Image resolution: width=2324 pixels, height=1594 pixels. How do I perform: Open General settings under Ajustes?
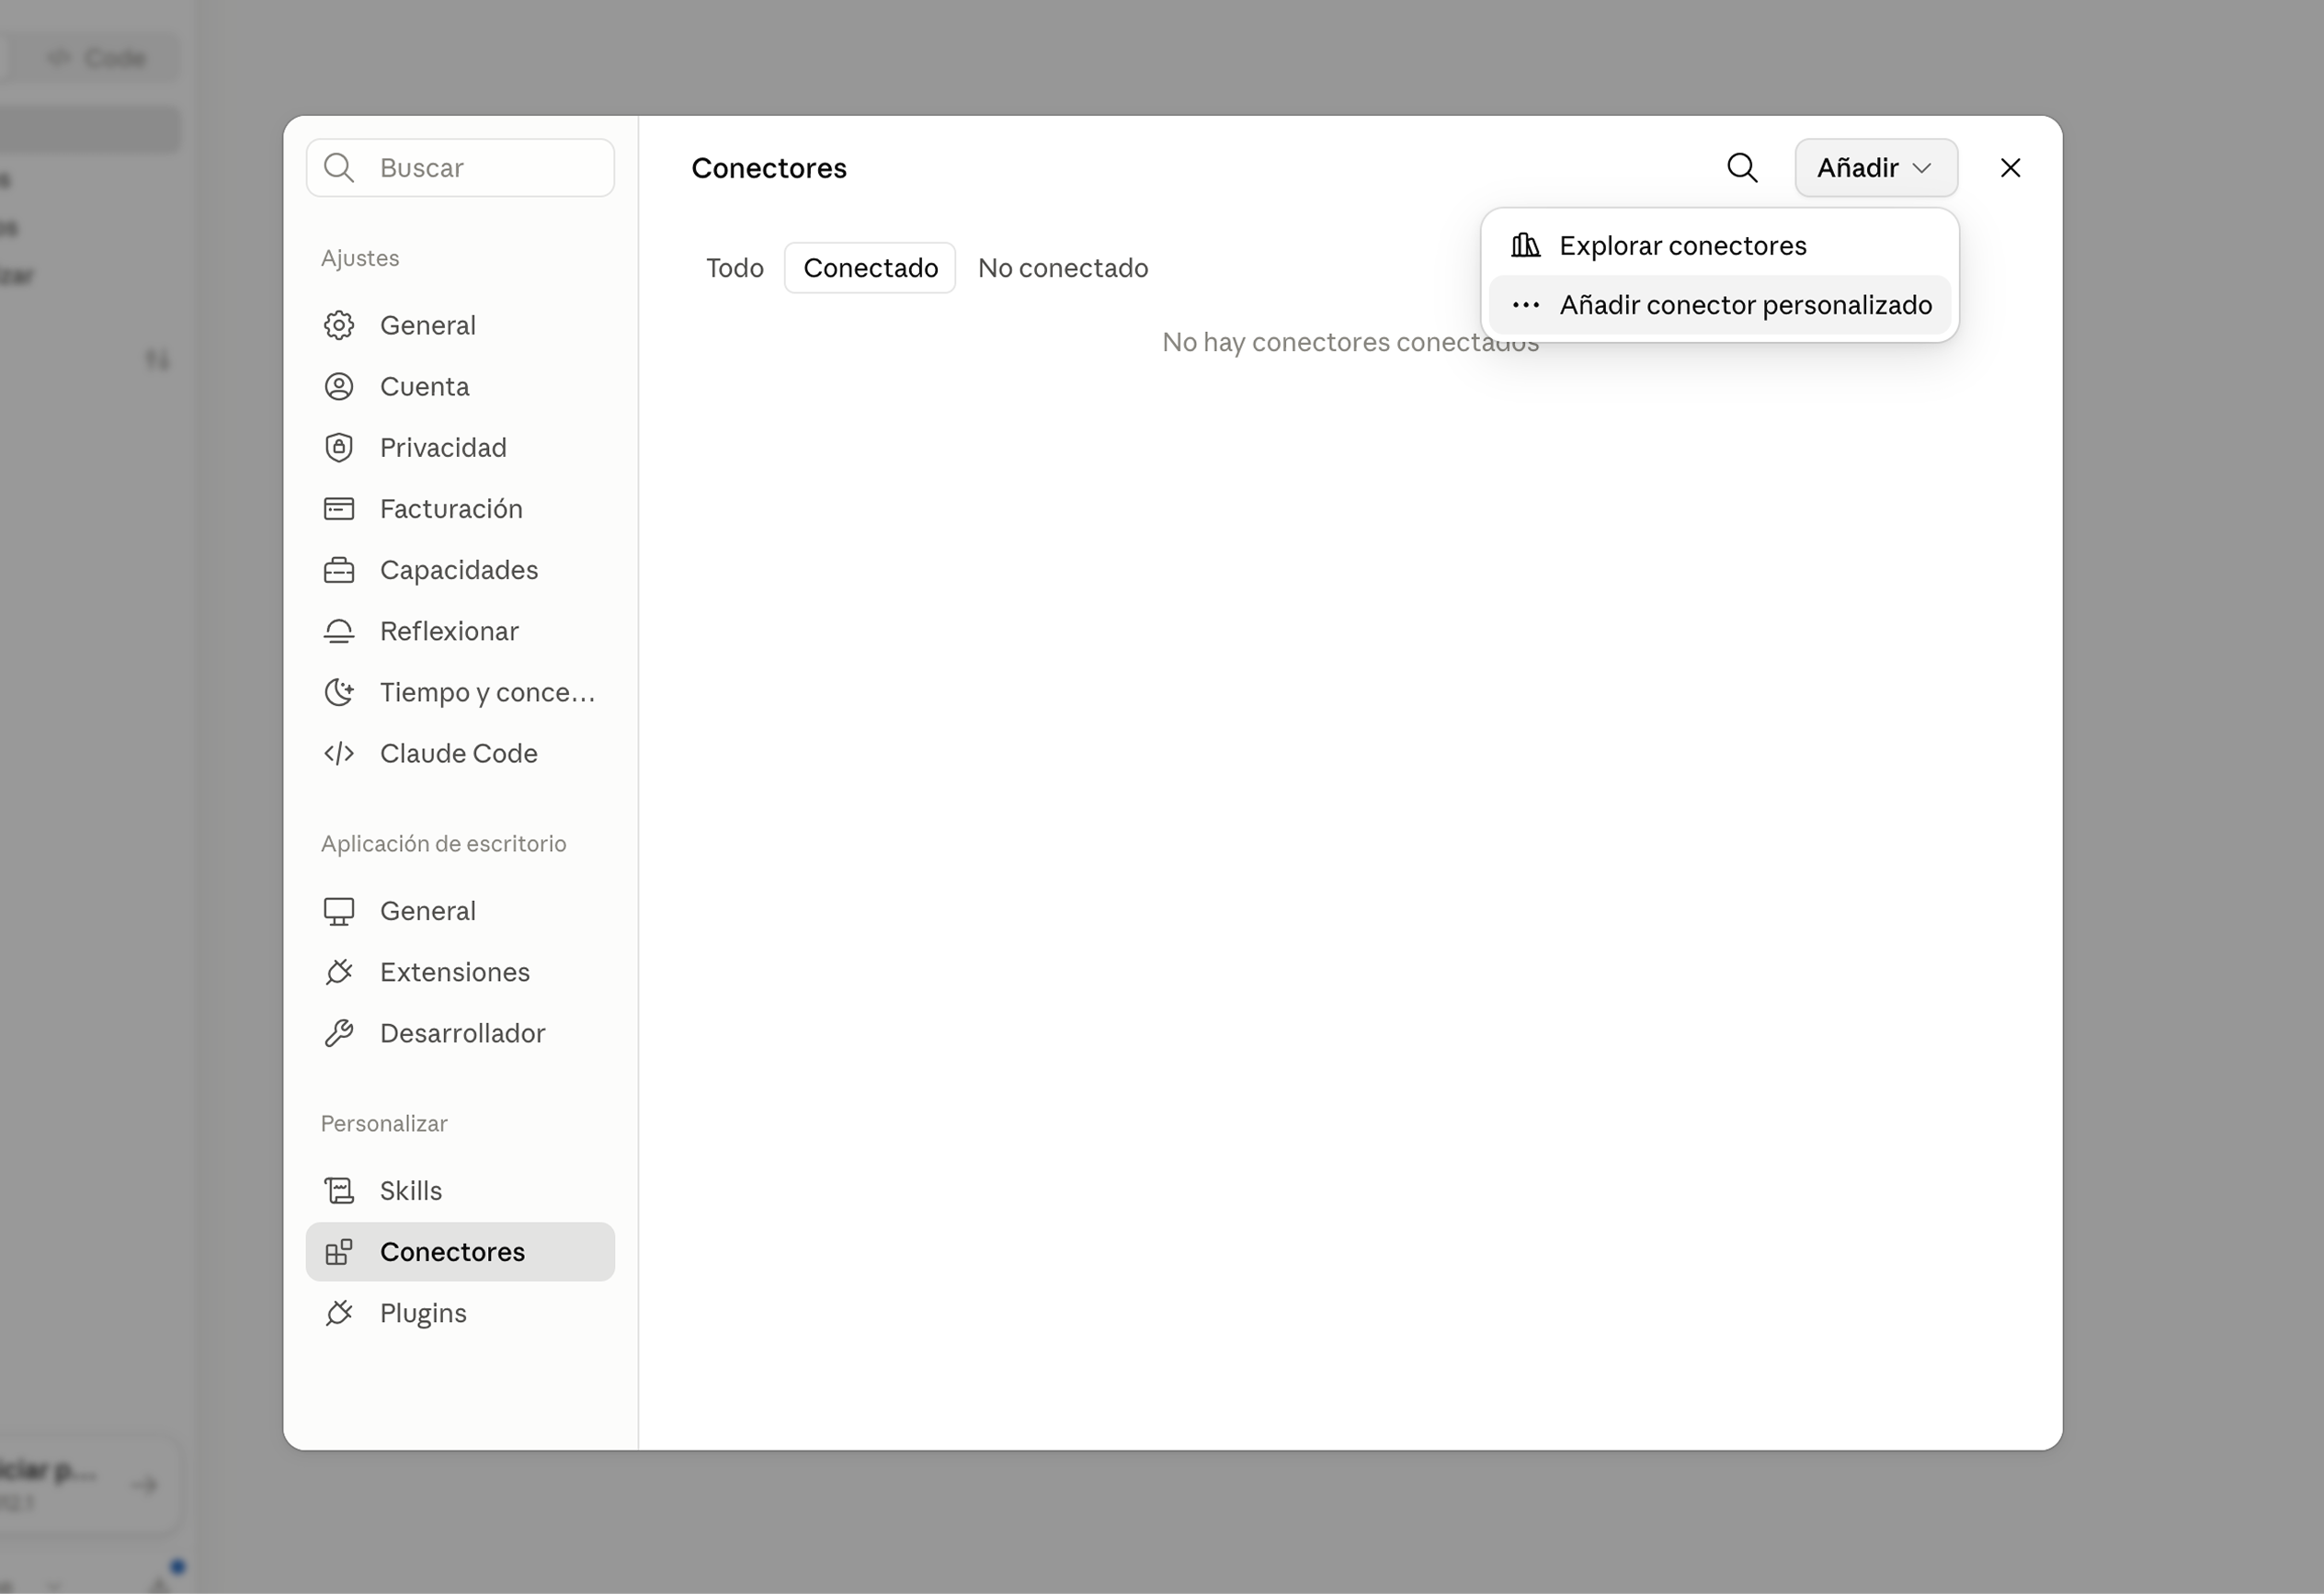[x=460, y=325]
